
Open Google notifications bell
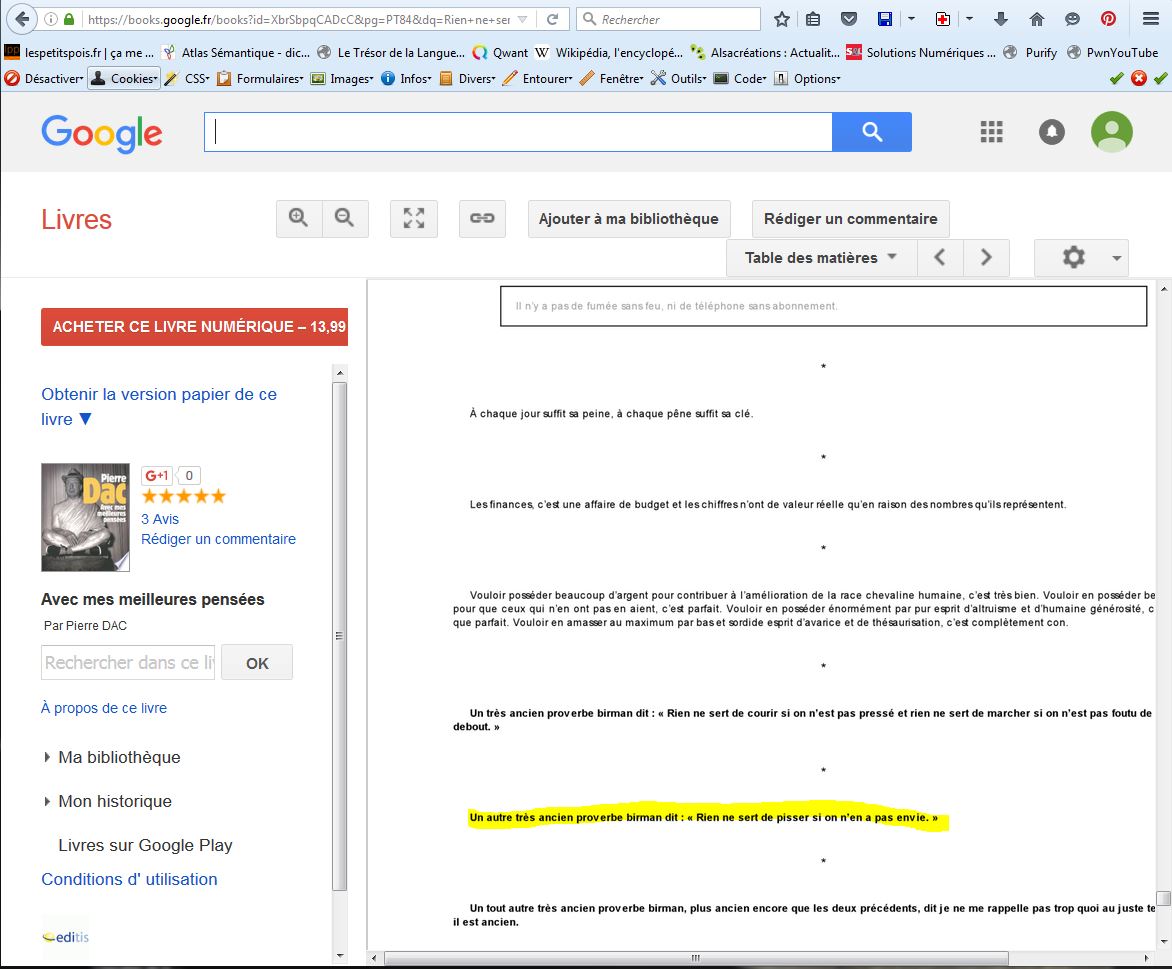coord(1051,132)
